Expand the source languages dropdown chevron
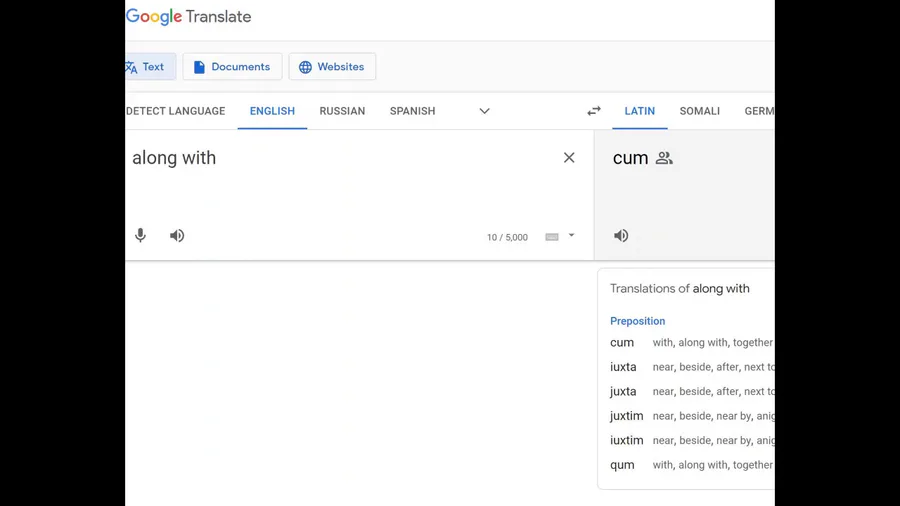This screenshot has width=900, height=506. tap(484, 111)
